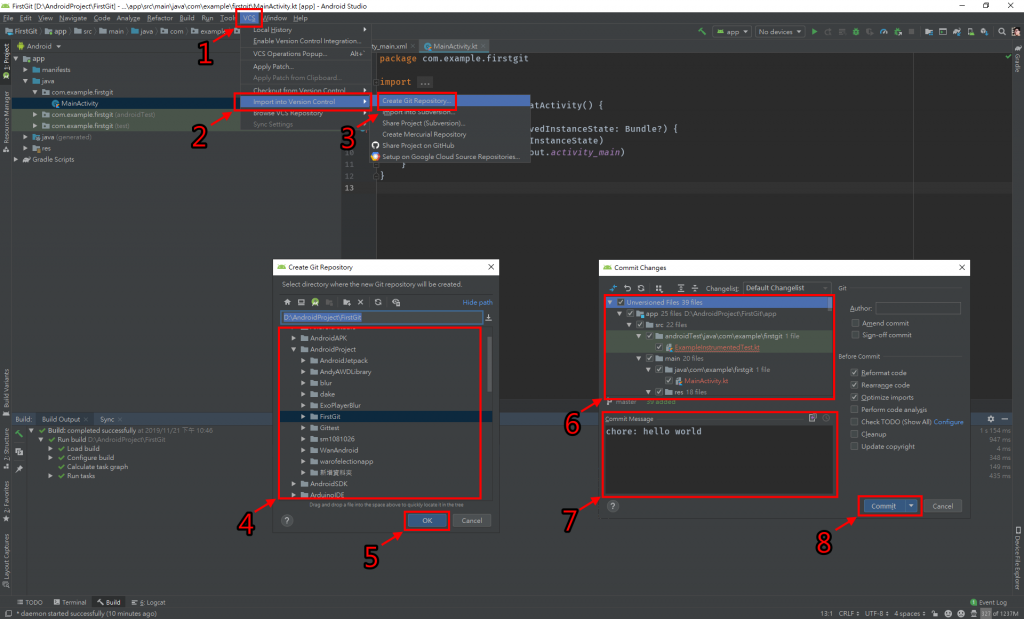1024x619 pixels.
Task: Open the AVD Manager phone icon
Action: click(x=970, y=31)
